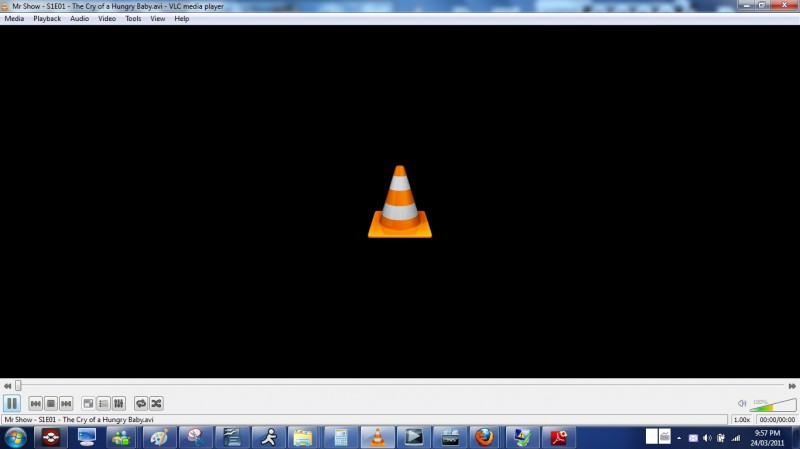Open the Tools menu

133,18
